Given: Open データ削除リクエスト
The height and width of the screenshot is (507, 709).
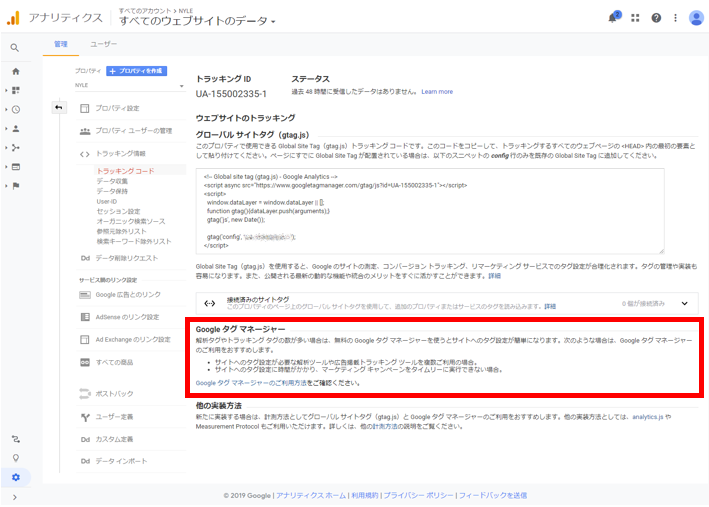Looking at the screenshot, I should (x=127, y=258).
